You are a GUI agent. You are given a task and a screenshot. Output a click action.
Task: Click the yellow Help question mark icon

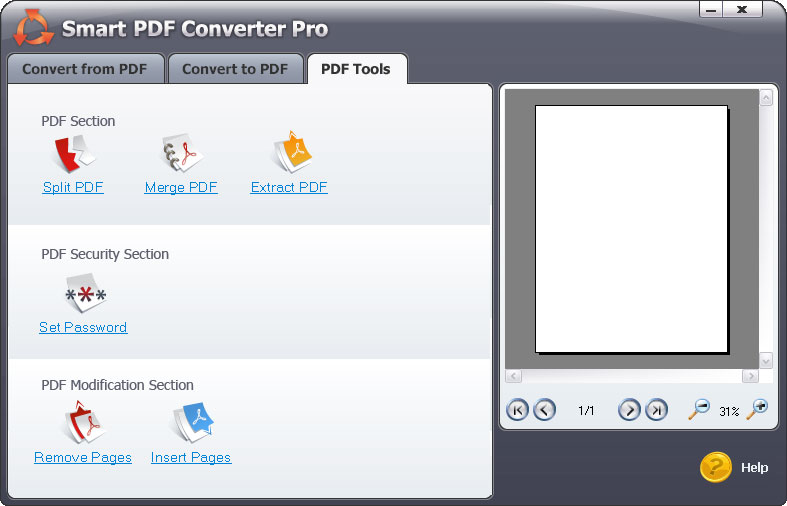point(715,467)
